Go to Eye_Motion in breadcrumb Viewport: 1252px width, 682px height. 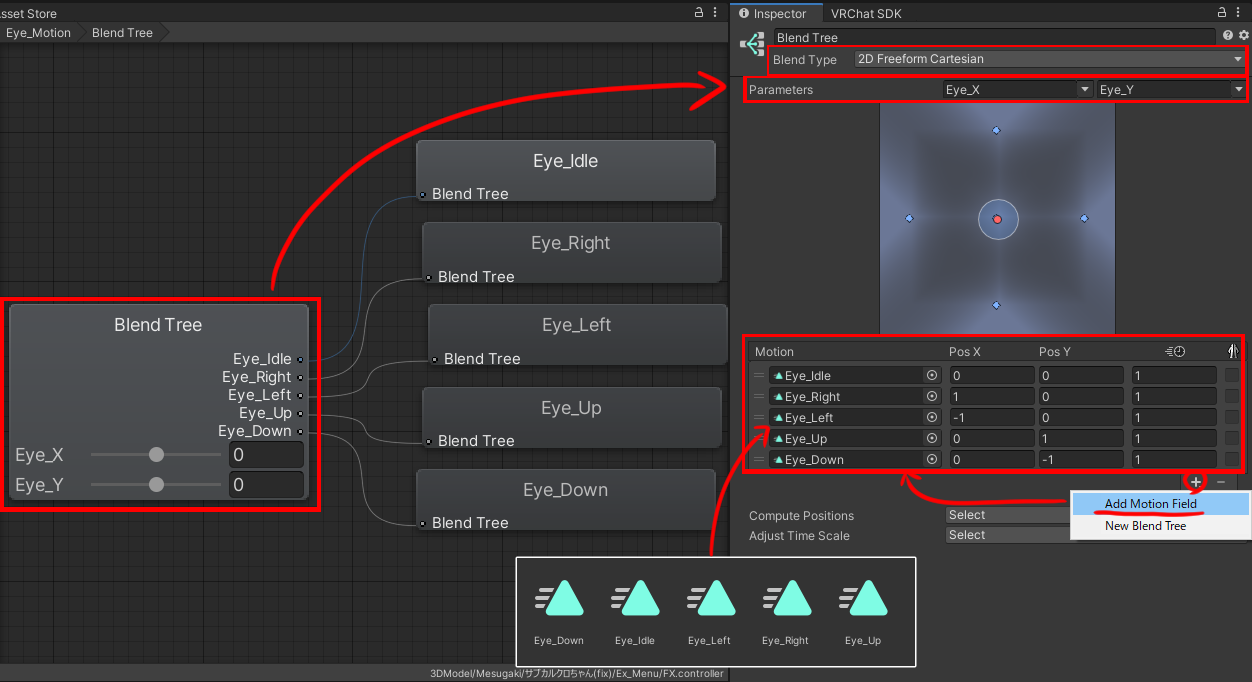(38, 33)
